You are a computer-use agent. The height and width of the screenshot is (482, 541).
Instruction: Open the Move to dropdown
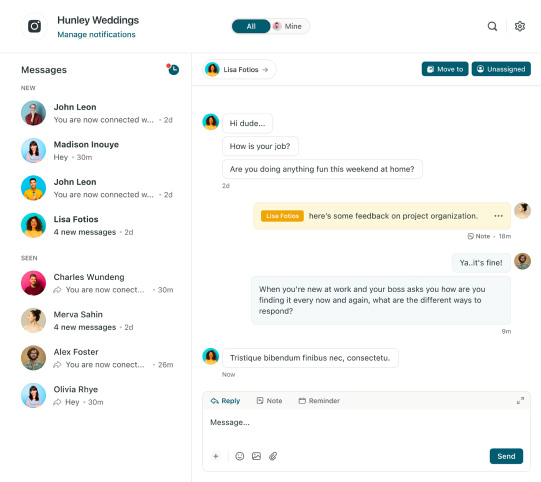445,69
